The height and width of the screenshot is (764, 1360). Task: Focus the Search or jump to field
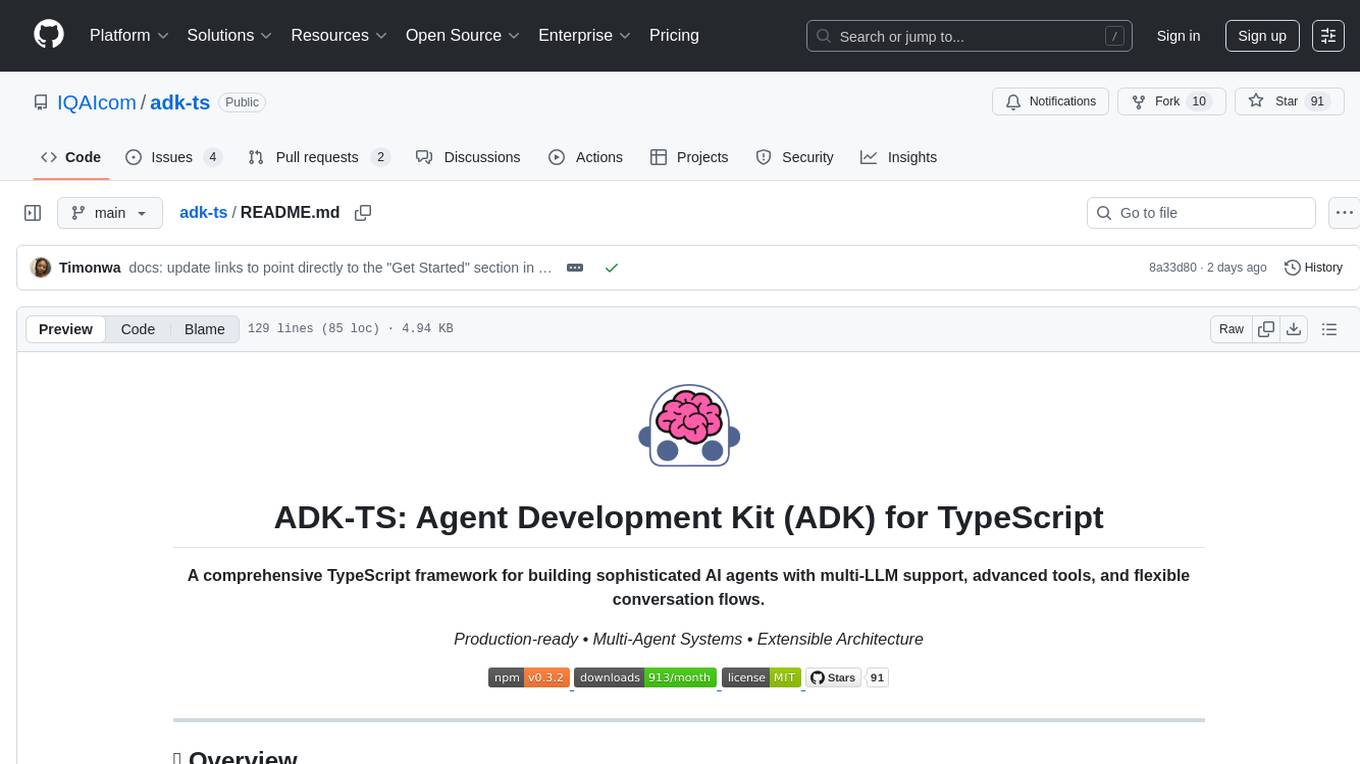tap(969, 36)
